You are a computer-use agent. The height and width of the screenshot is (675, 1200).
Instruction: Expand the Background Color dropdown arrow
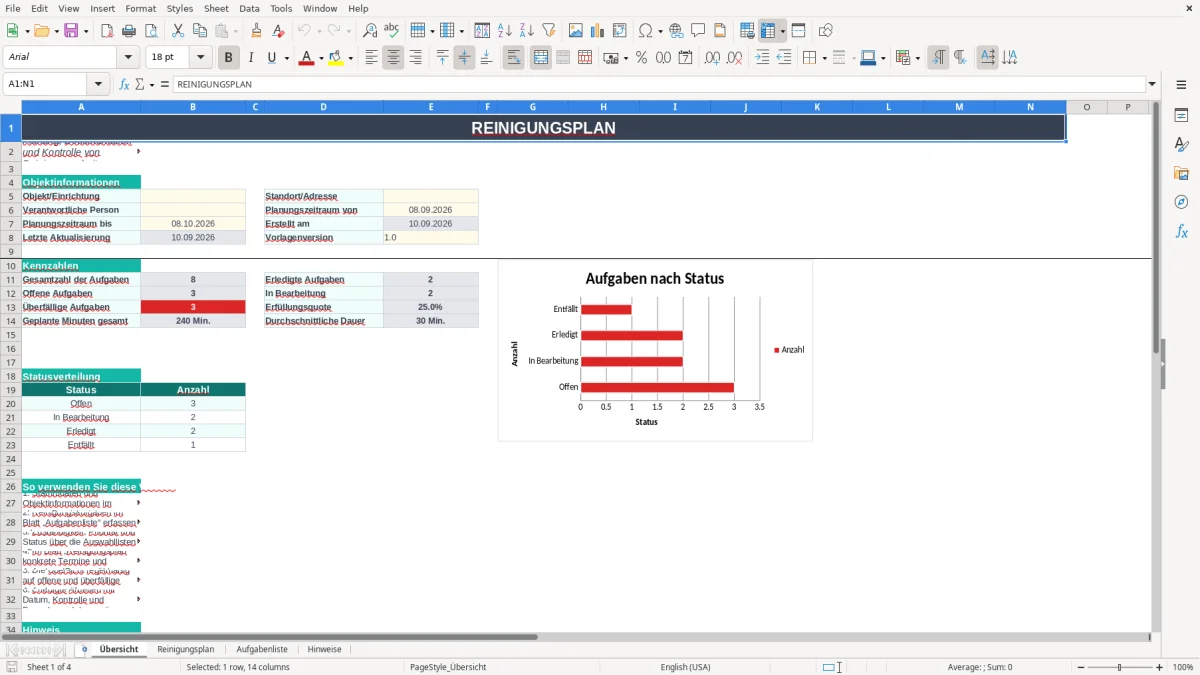click(351, 58)
